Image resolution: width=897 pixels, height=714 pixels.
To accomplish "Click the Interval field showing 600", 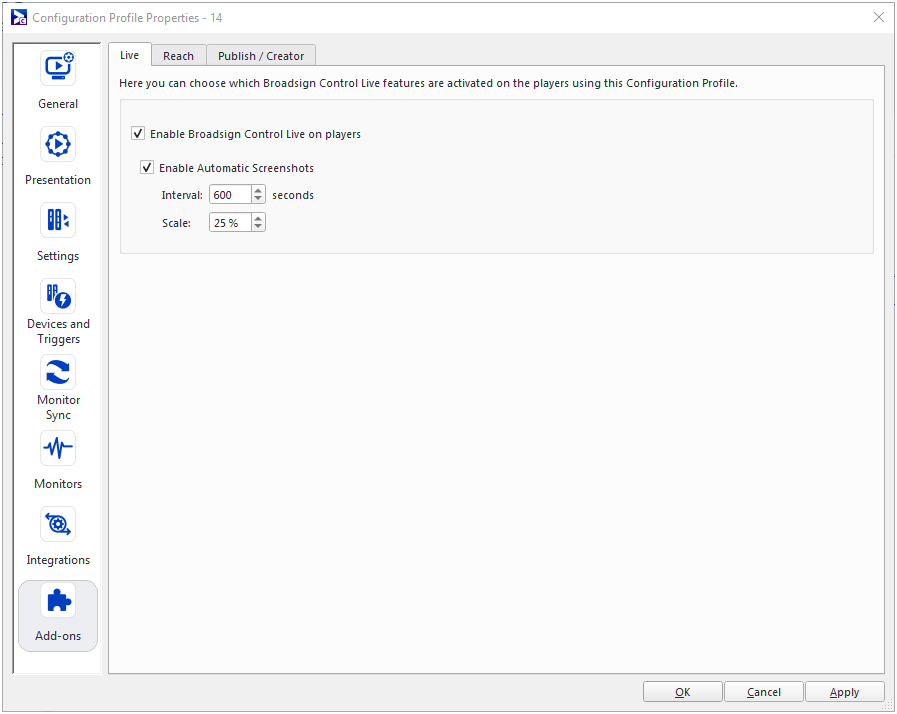I will [x=230, y=195].
